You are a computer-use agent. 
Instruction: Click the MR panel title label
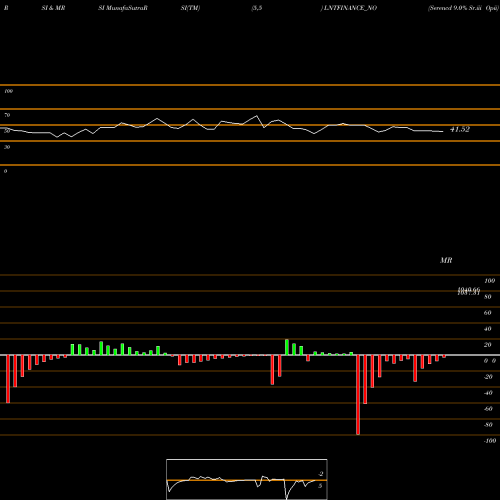pyautogui.click(x=446, y=260)
